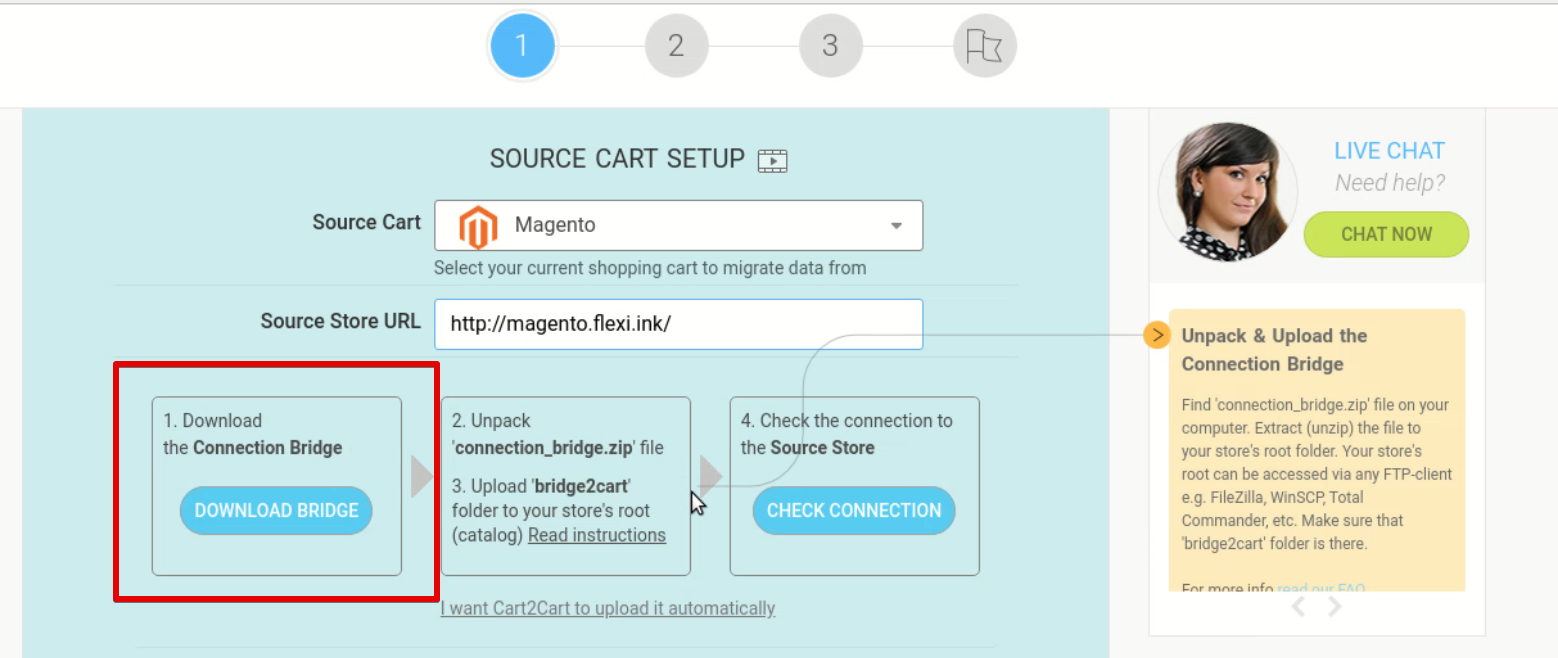Click the Source Store URL label
The image size is (1558, 658).
pyautogui.click(x=340, y=321)
